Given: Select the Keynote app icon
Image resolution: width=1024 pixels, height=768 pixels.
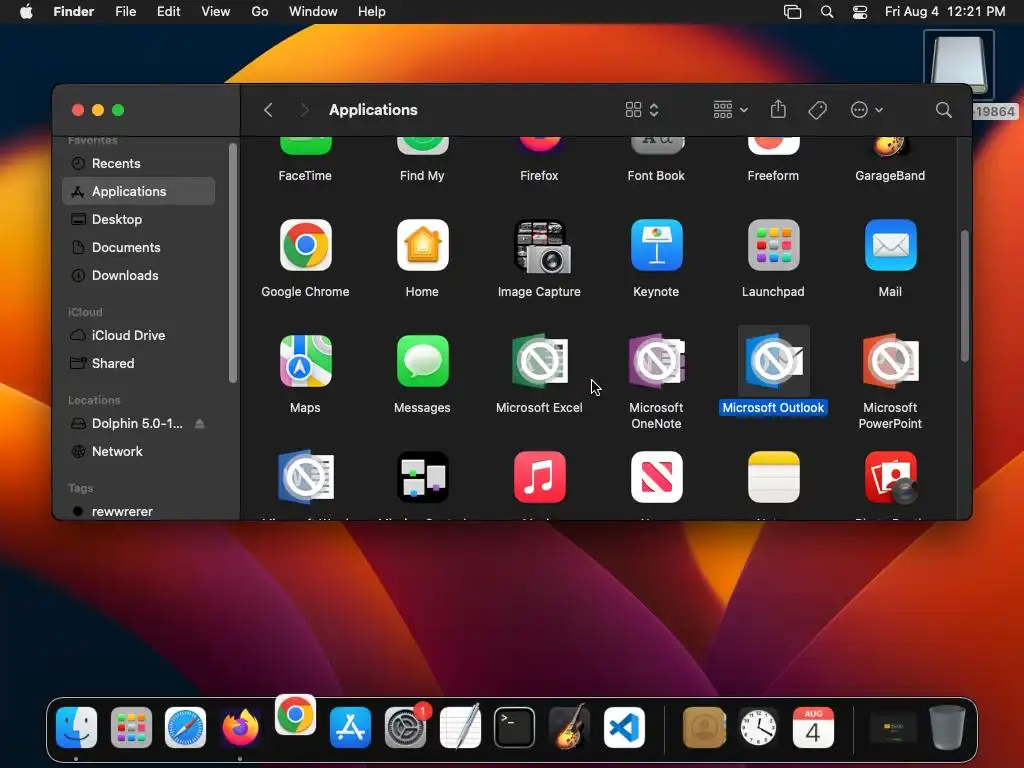Looking at the screenshot, I should coord(656,245).
